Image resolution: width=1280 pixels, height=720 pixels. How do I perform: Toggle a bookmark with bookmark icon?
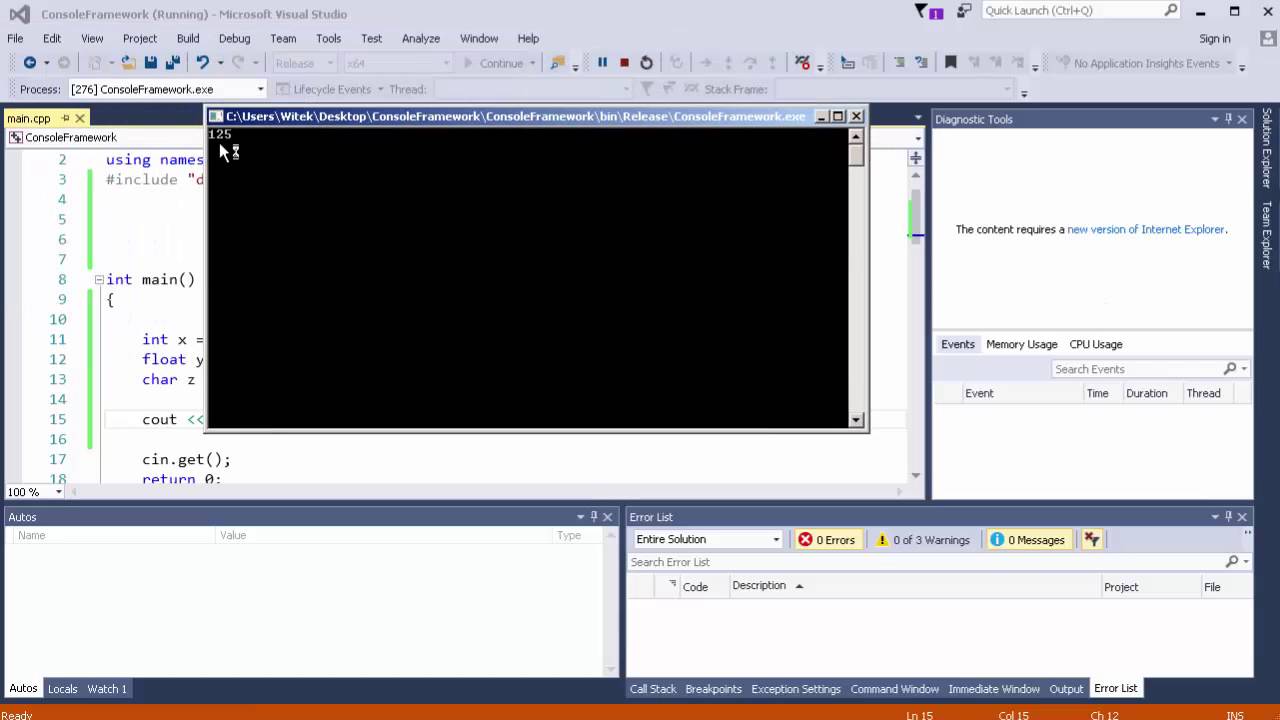[x=951, y=63]
